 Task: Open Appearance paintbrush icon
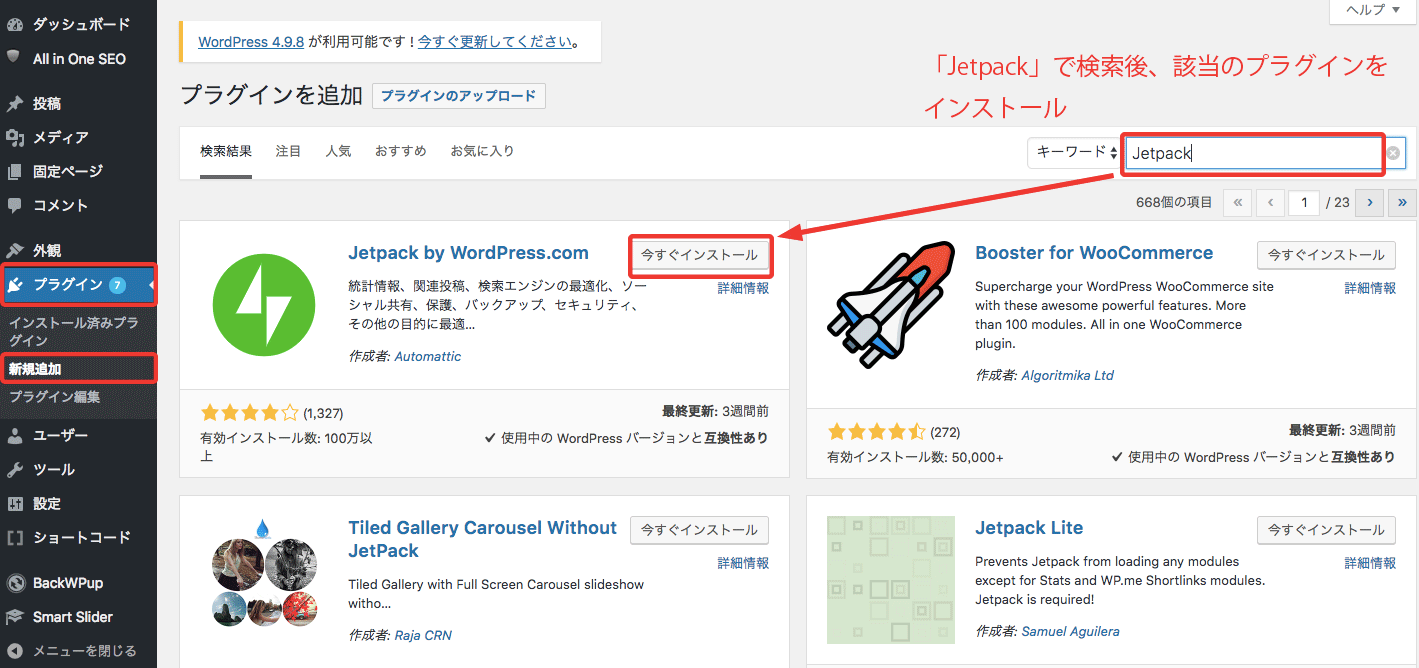tap(15, 250)
